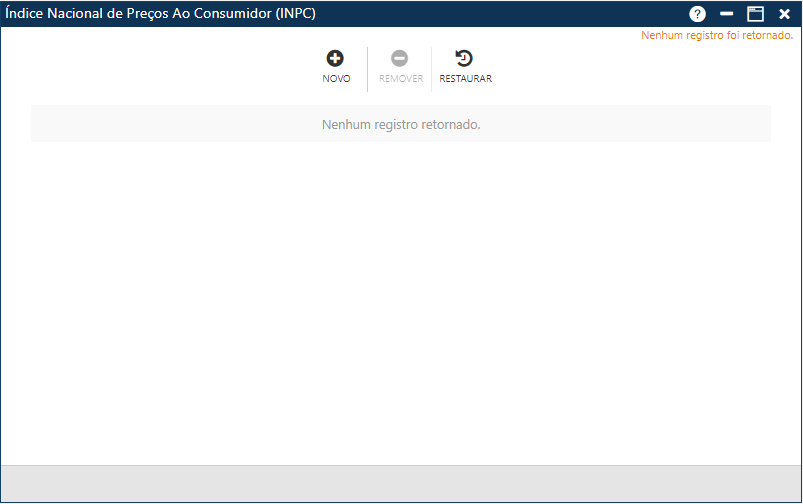Minimize the INPC window

point(727,14)
